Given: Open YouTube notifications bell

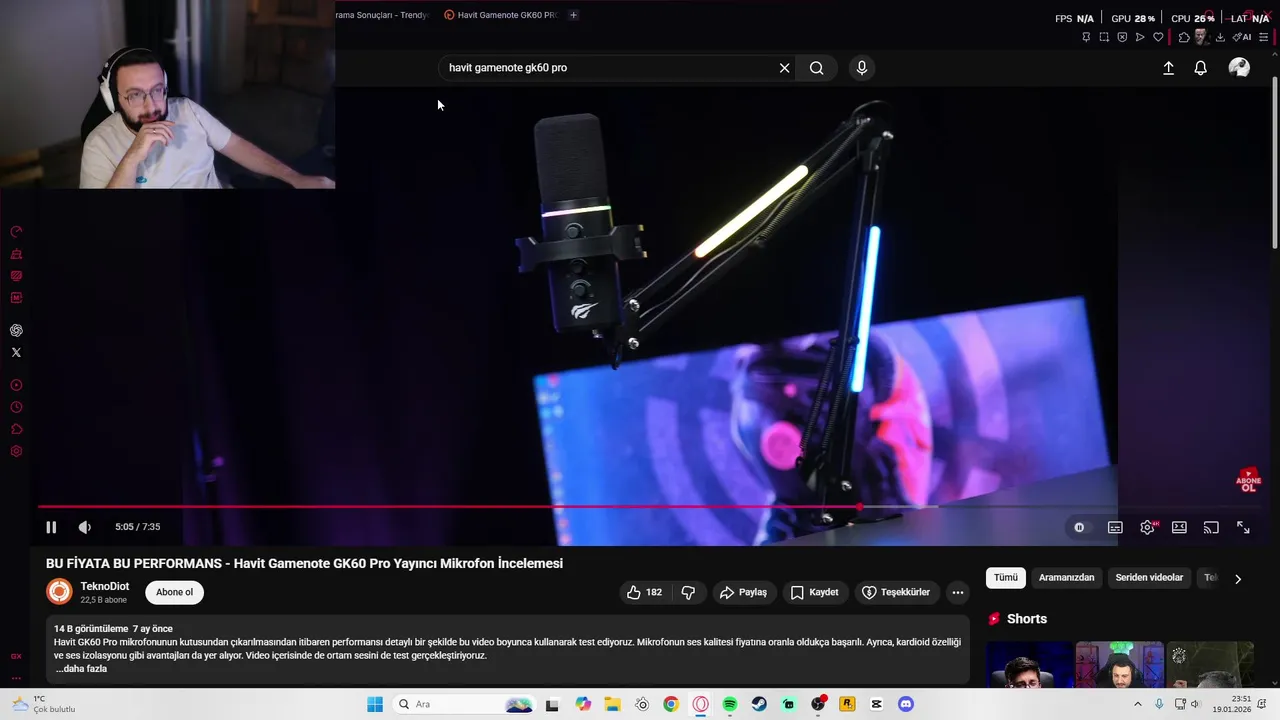Looking at the screenshot, I should tap(1200, 68).
